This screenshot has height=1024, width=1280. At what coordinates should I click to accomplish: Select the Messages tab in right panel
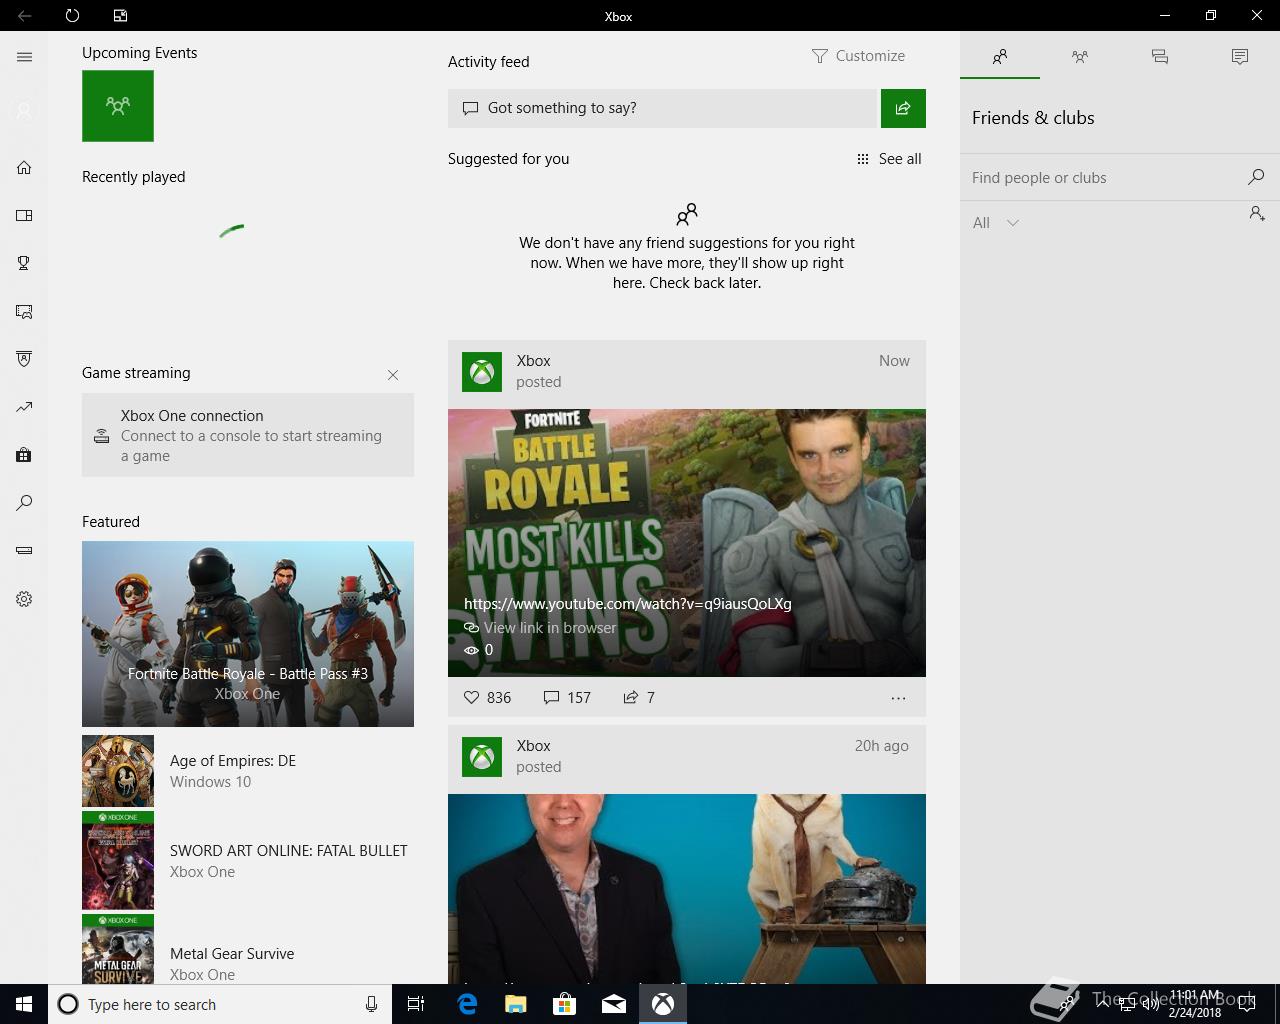click(1160, 57)
